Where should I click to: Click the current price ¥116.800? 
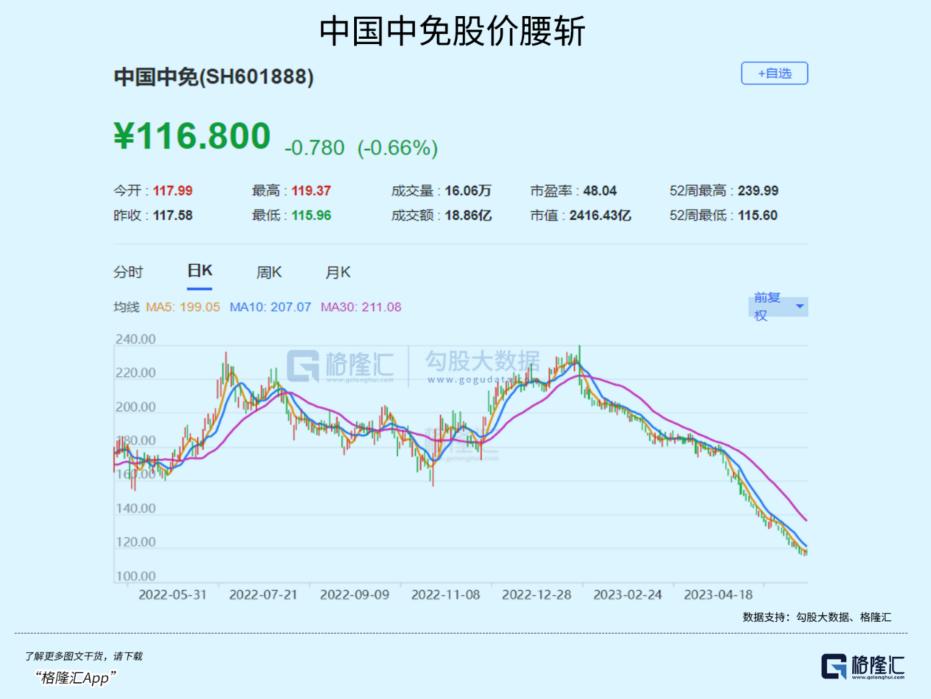[192, 135]
